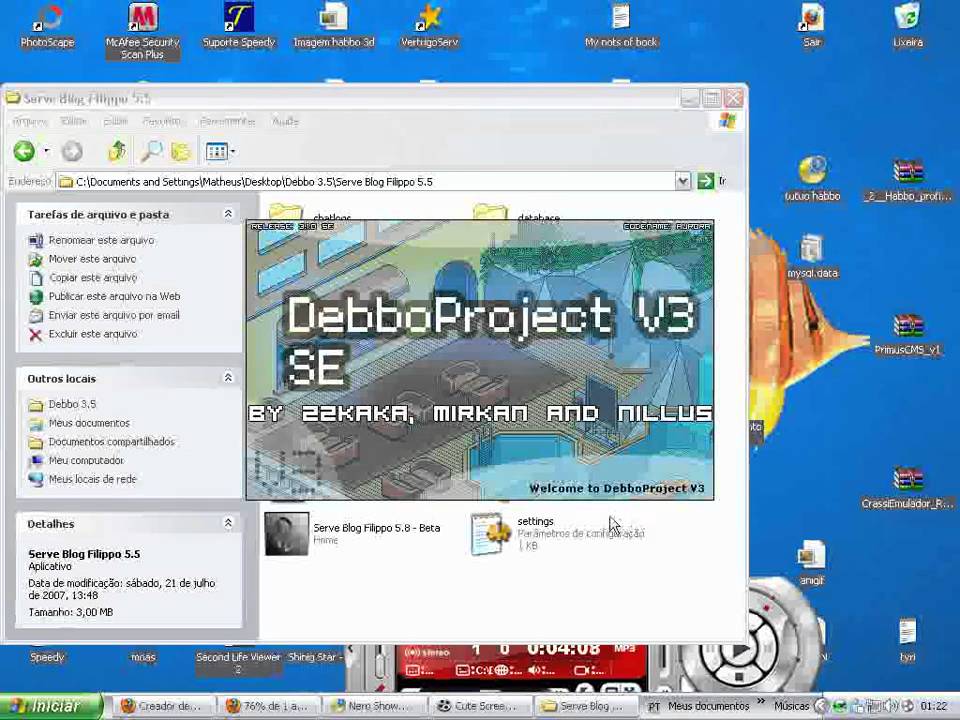Switch to the Cute Scree... taskbar item
960x720 pixels.
[x=479, y=706]
